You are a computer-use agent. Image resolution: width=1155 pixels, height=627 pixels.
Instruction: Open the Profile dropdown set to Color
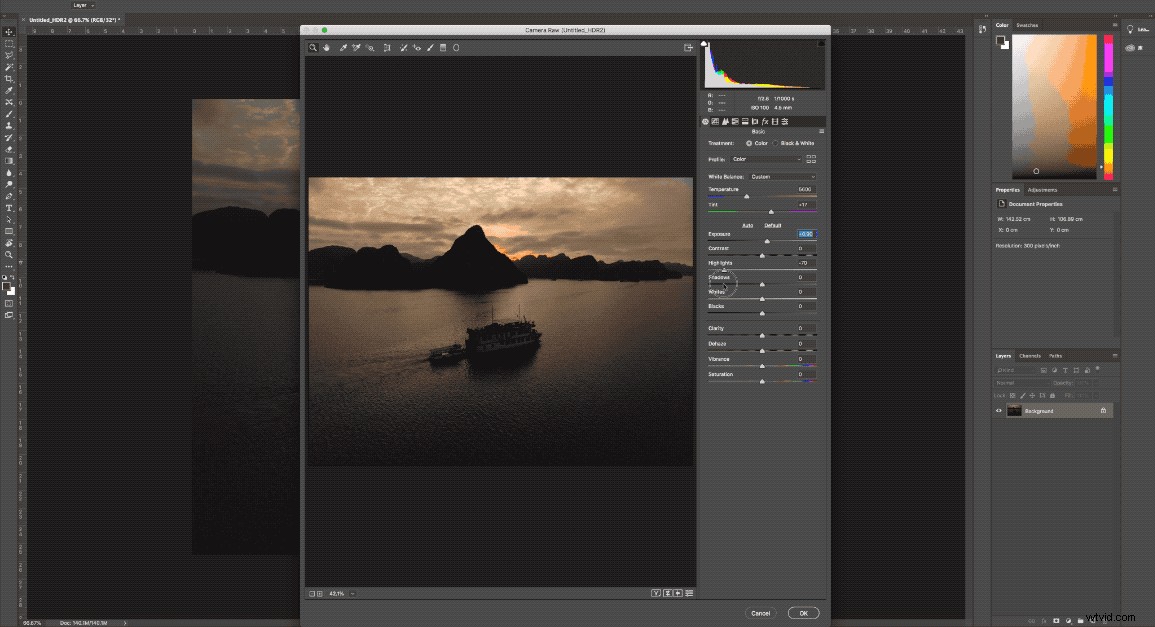click(767, 158)
